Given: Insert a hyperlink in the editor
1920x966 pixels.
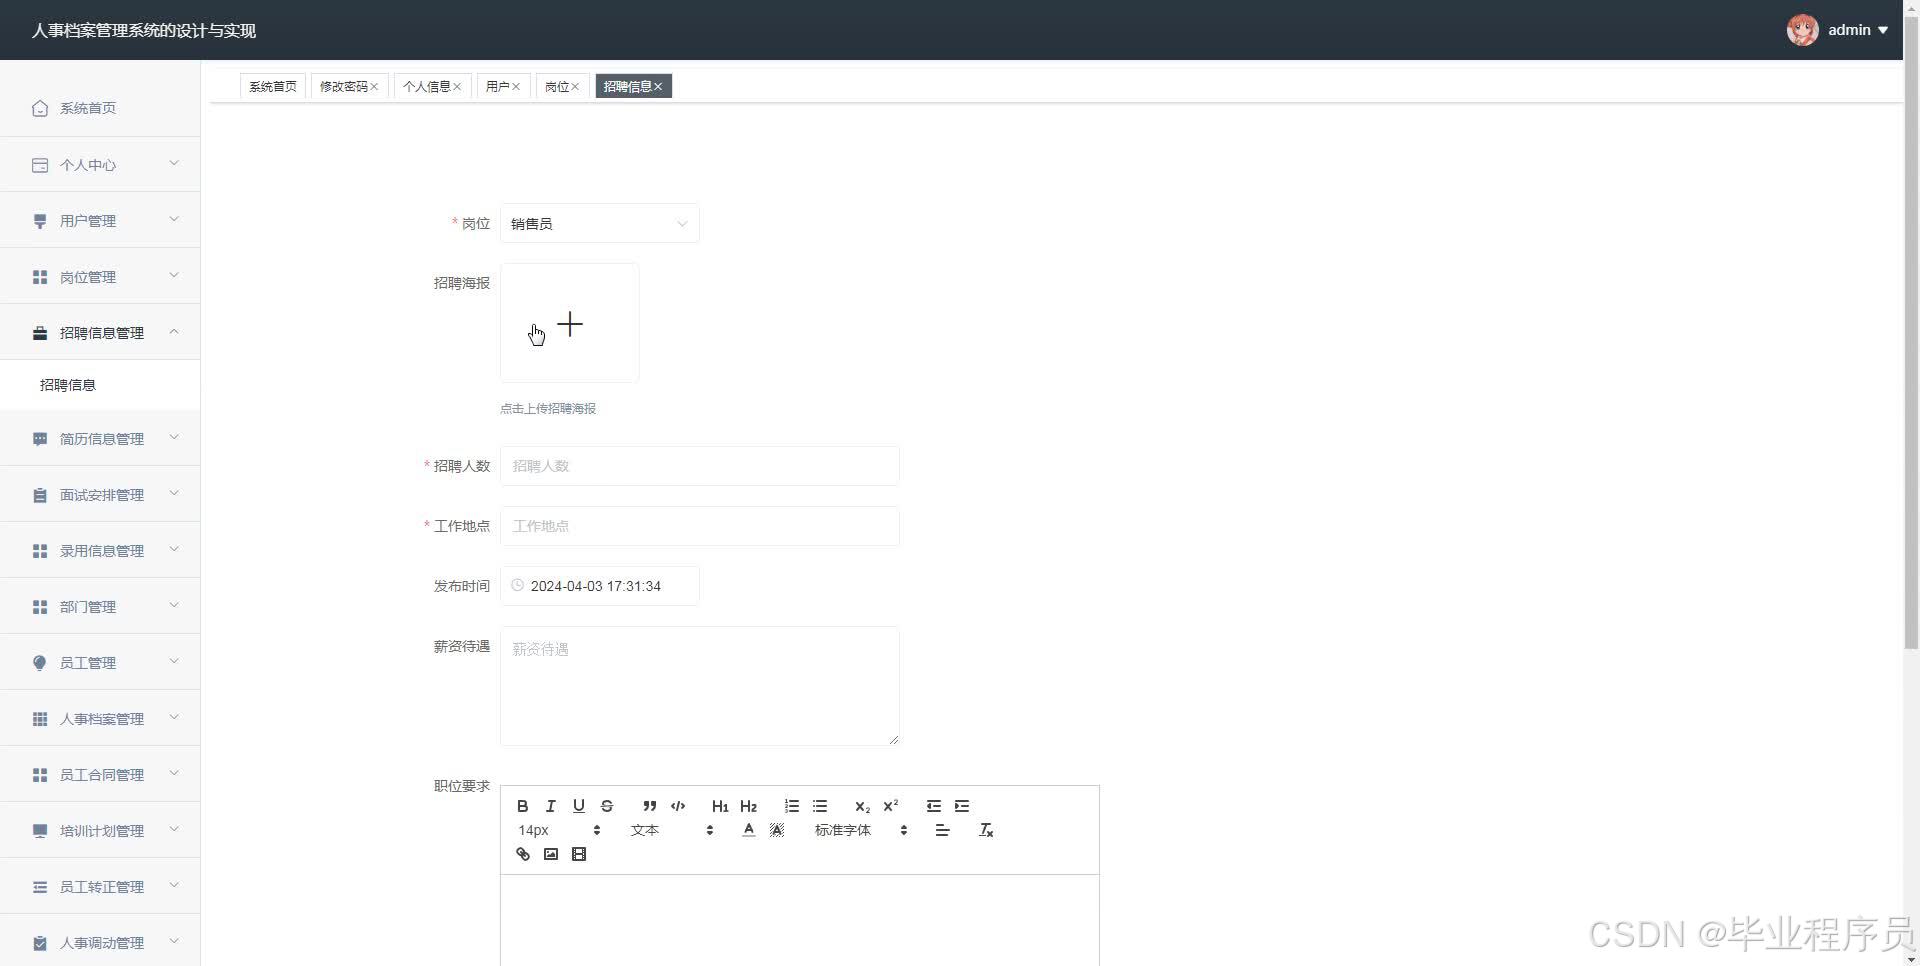Looking at the screenshot, I should (x=522, y=854).
